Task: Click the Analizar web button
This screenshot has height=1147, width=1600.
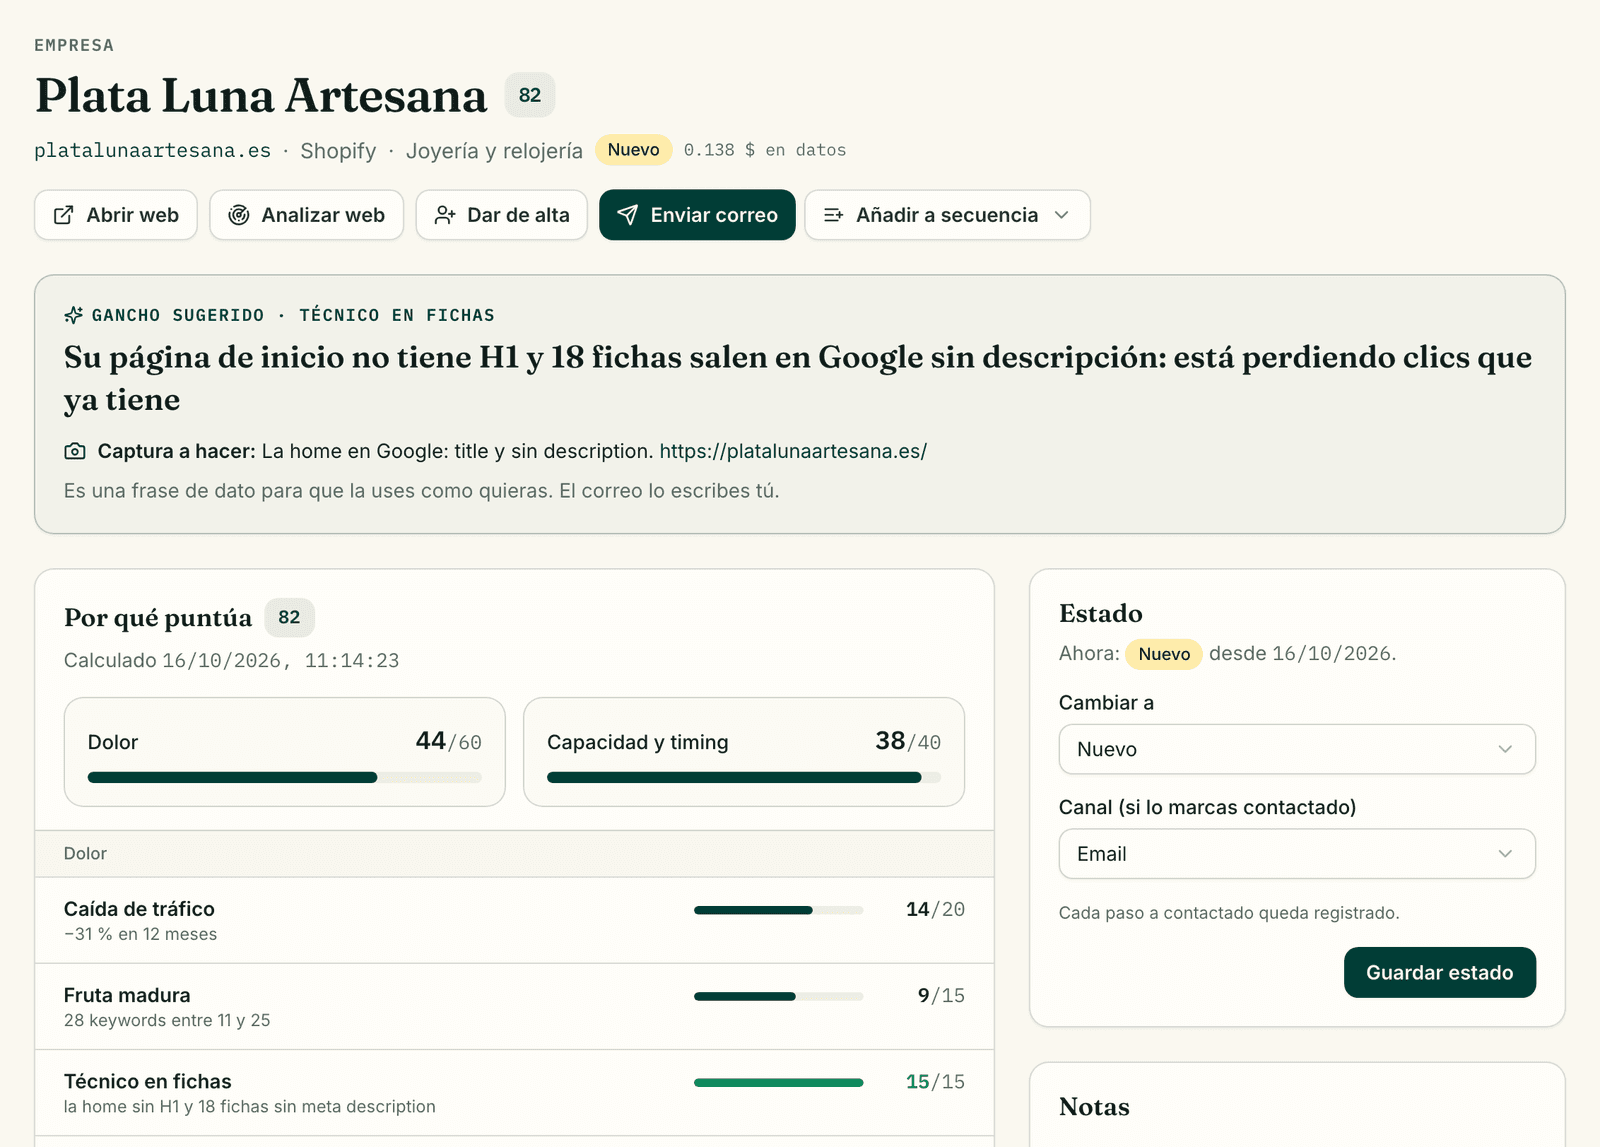Action: pyautogui.click(x=306, y=215)
